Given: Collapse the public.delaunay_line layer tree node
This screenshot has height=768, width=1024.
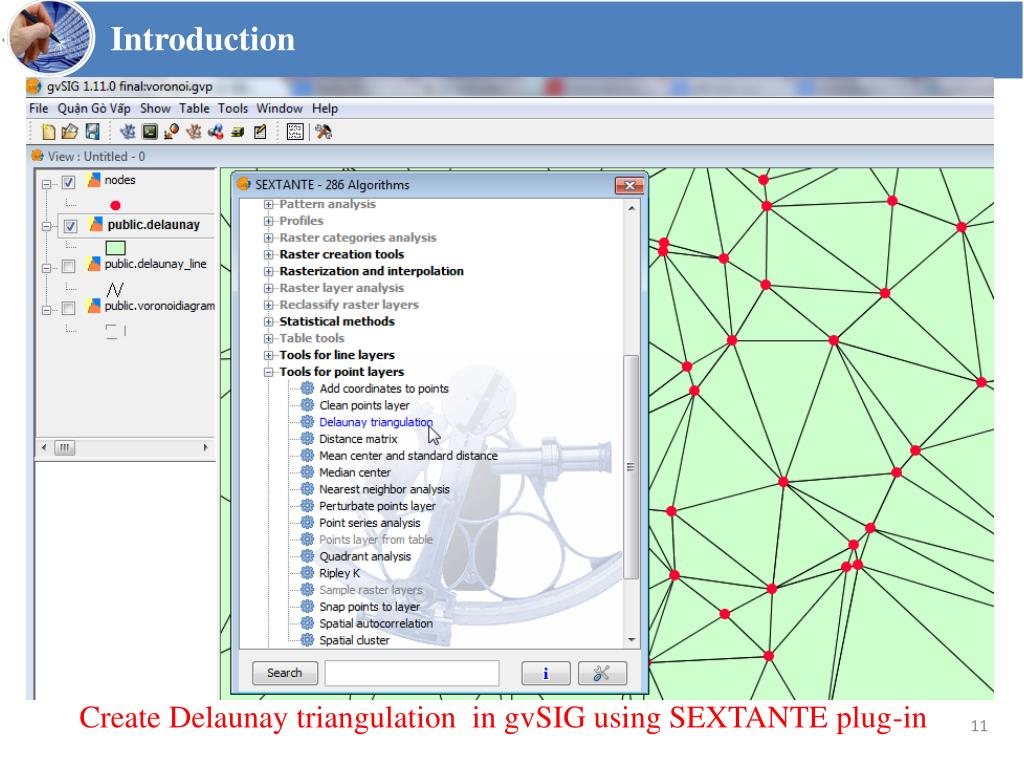Looking at the screenshot, I should (46, 268).
